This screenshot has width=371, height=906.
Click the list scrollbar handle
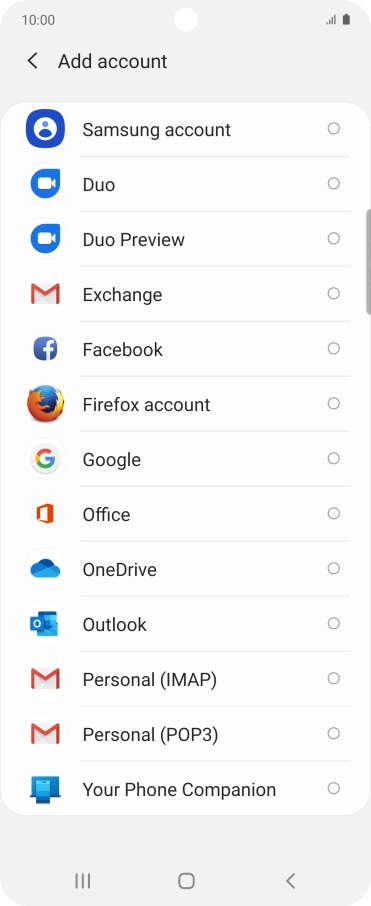(x=368, y=262)
